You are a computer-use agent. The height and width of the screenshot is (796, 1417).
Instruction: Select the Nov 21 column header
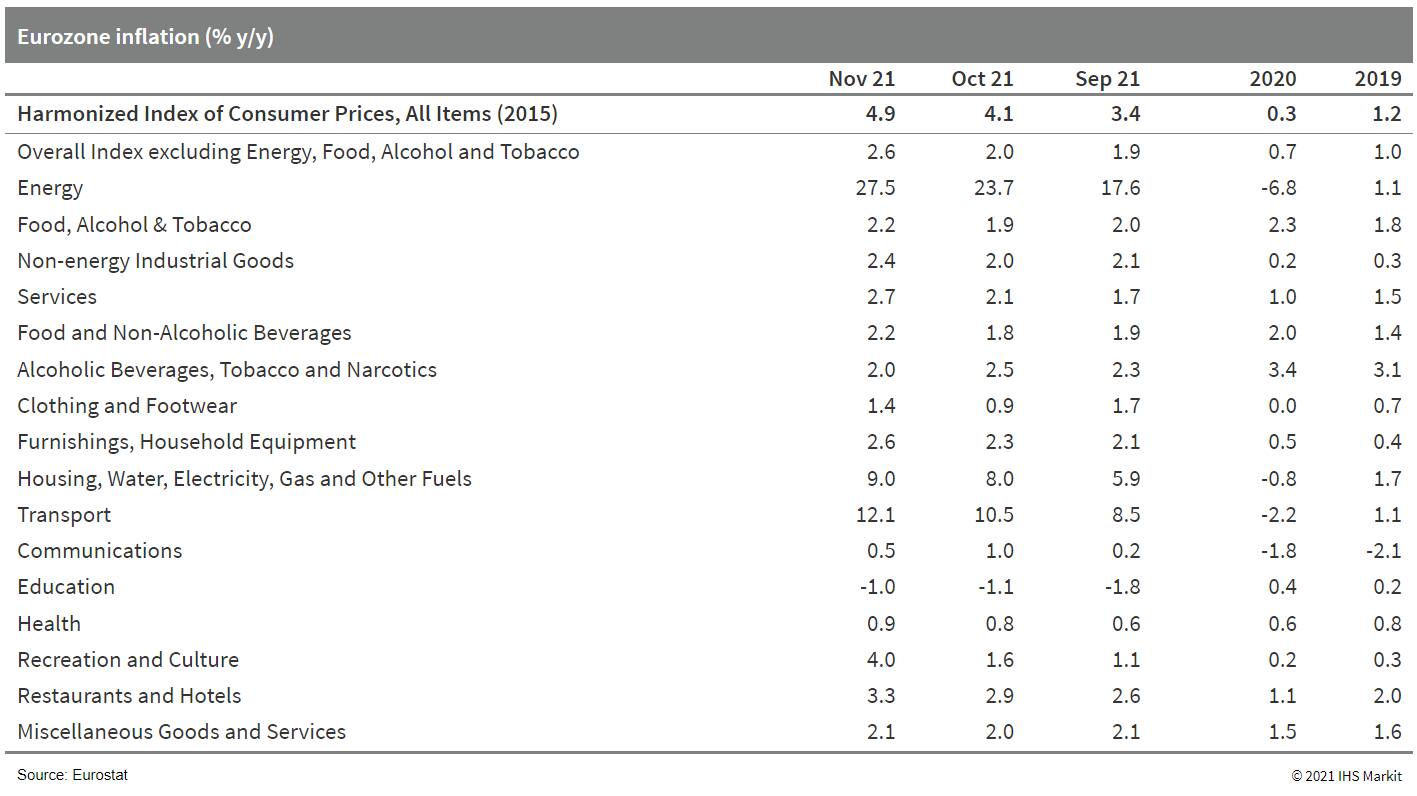tap(861, 79)
